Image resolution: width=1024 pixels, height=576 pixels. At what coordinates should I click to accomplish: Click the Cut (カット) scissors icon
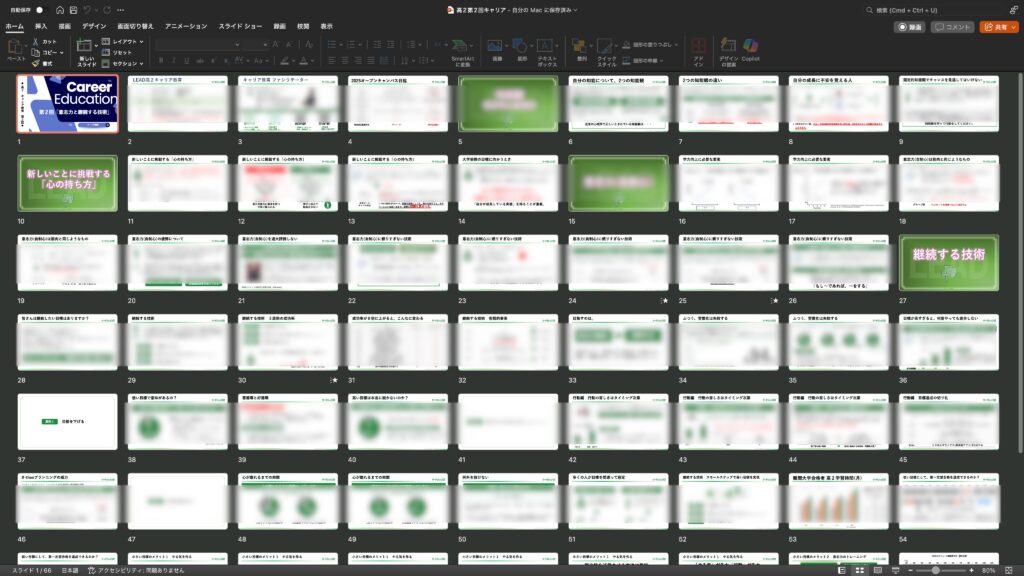35,41
